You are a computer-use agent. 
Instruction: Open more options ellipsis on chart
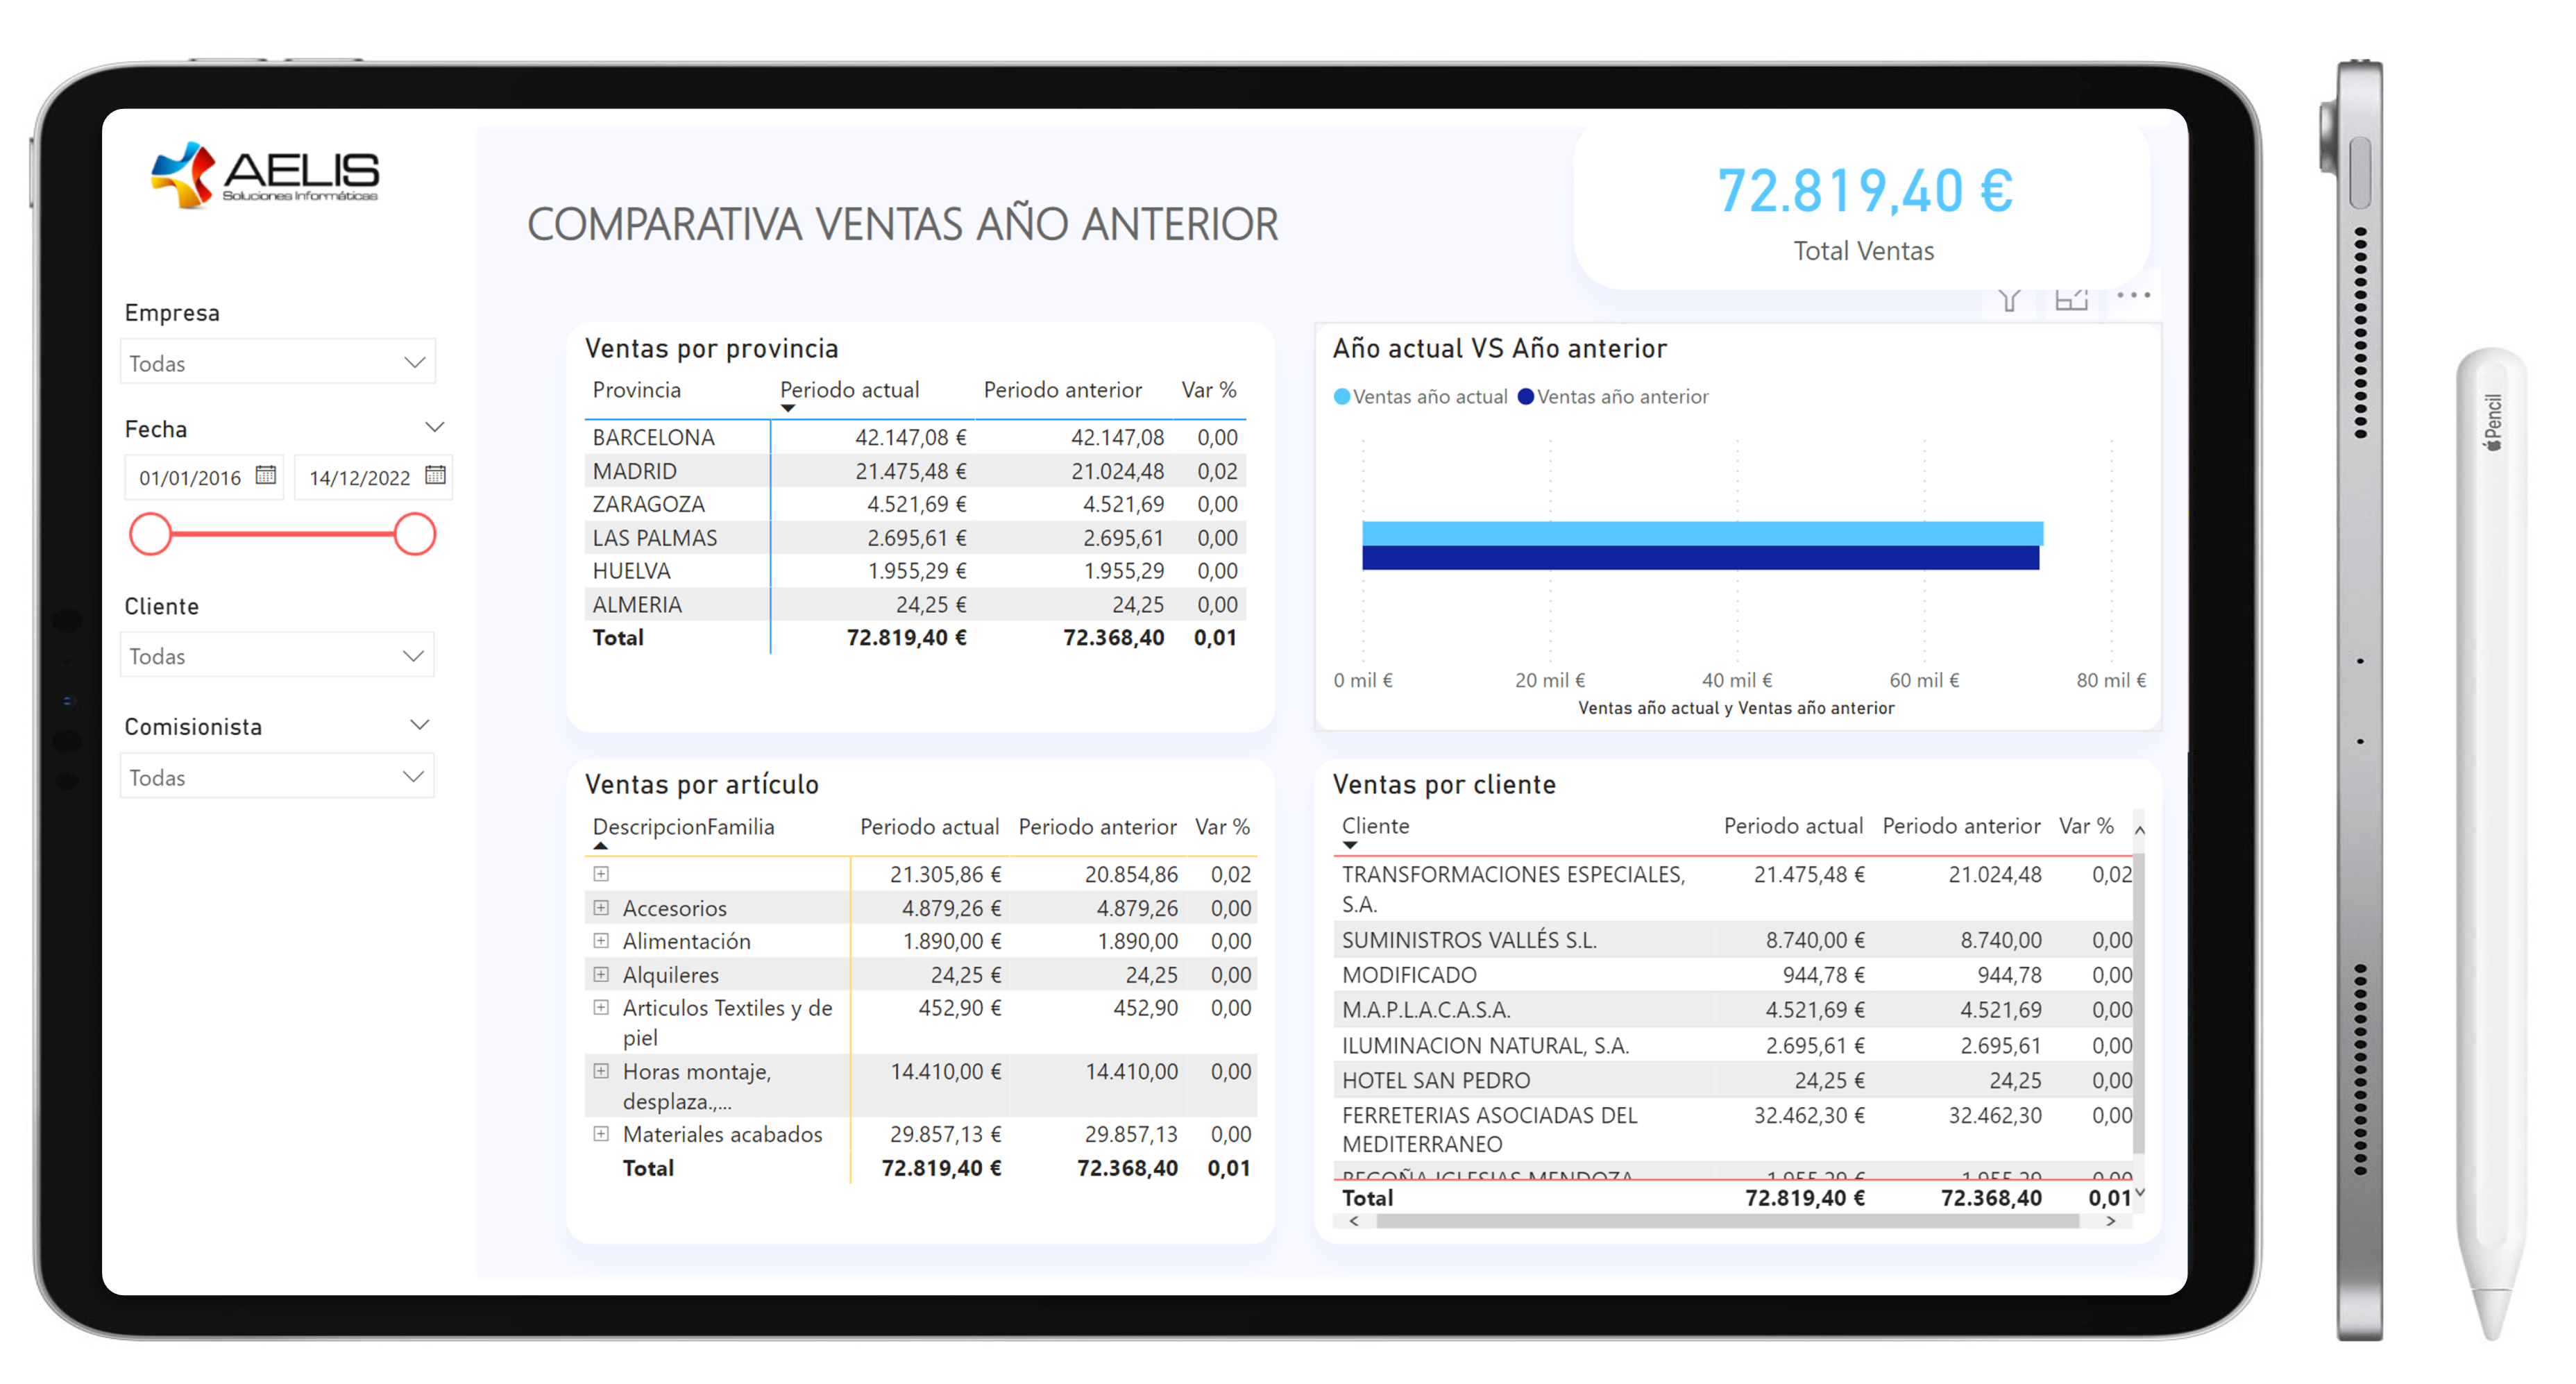pyautogui.click(x=2133, y=295)
